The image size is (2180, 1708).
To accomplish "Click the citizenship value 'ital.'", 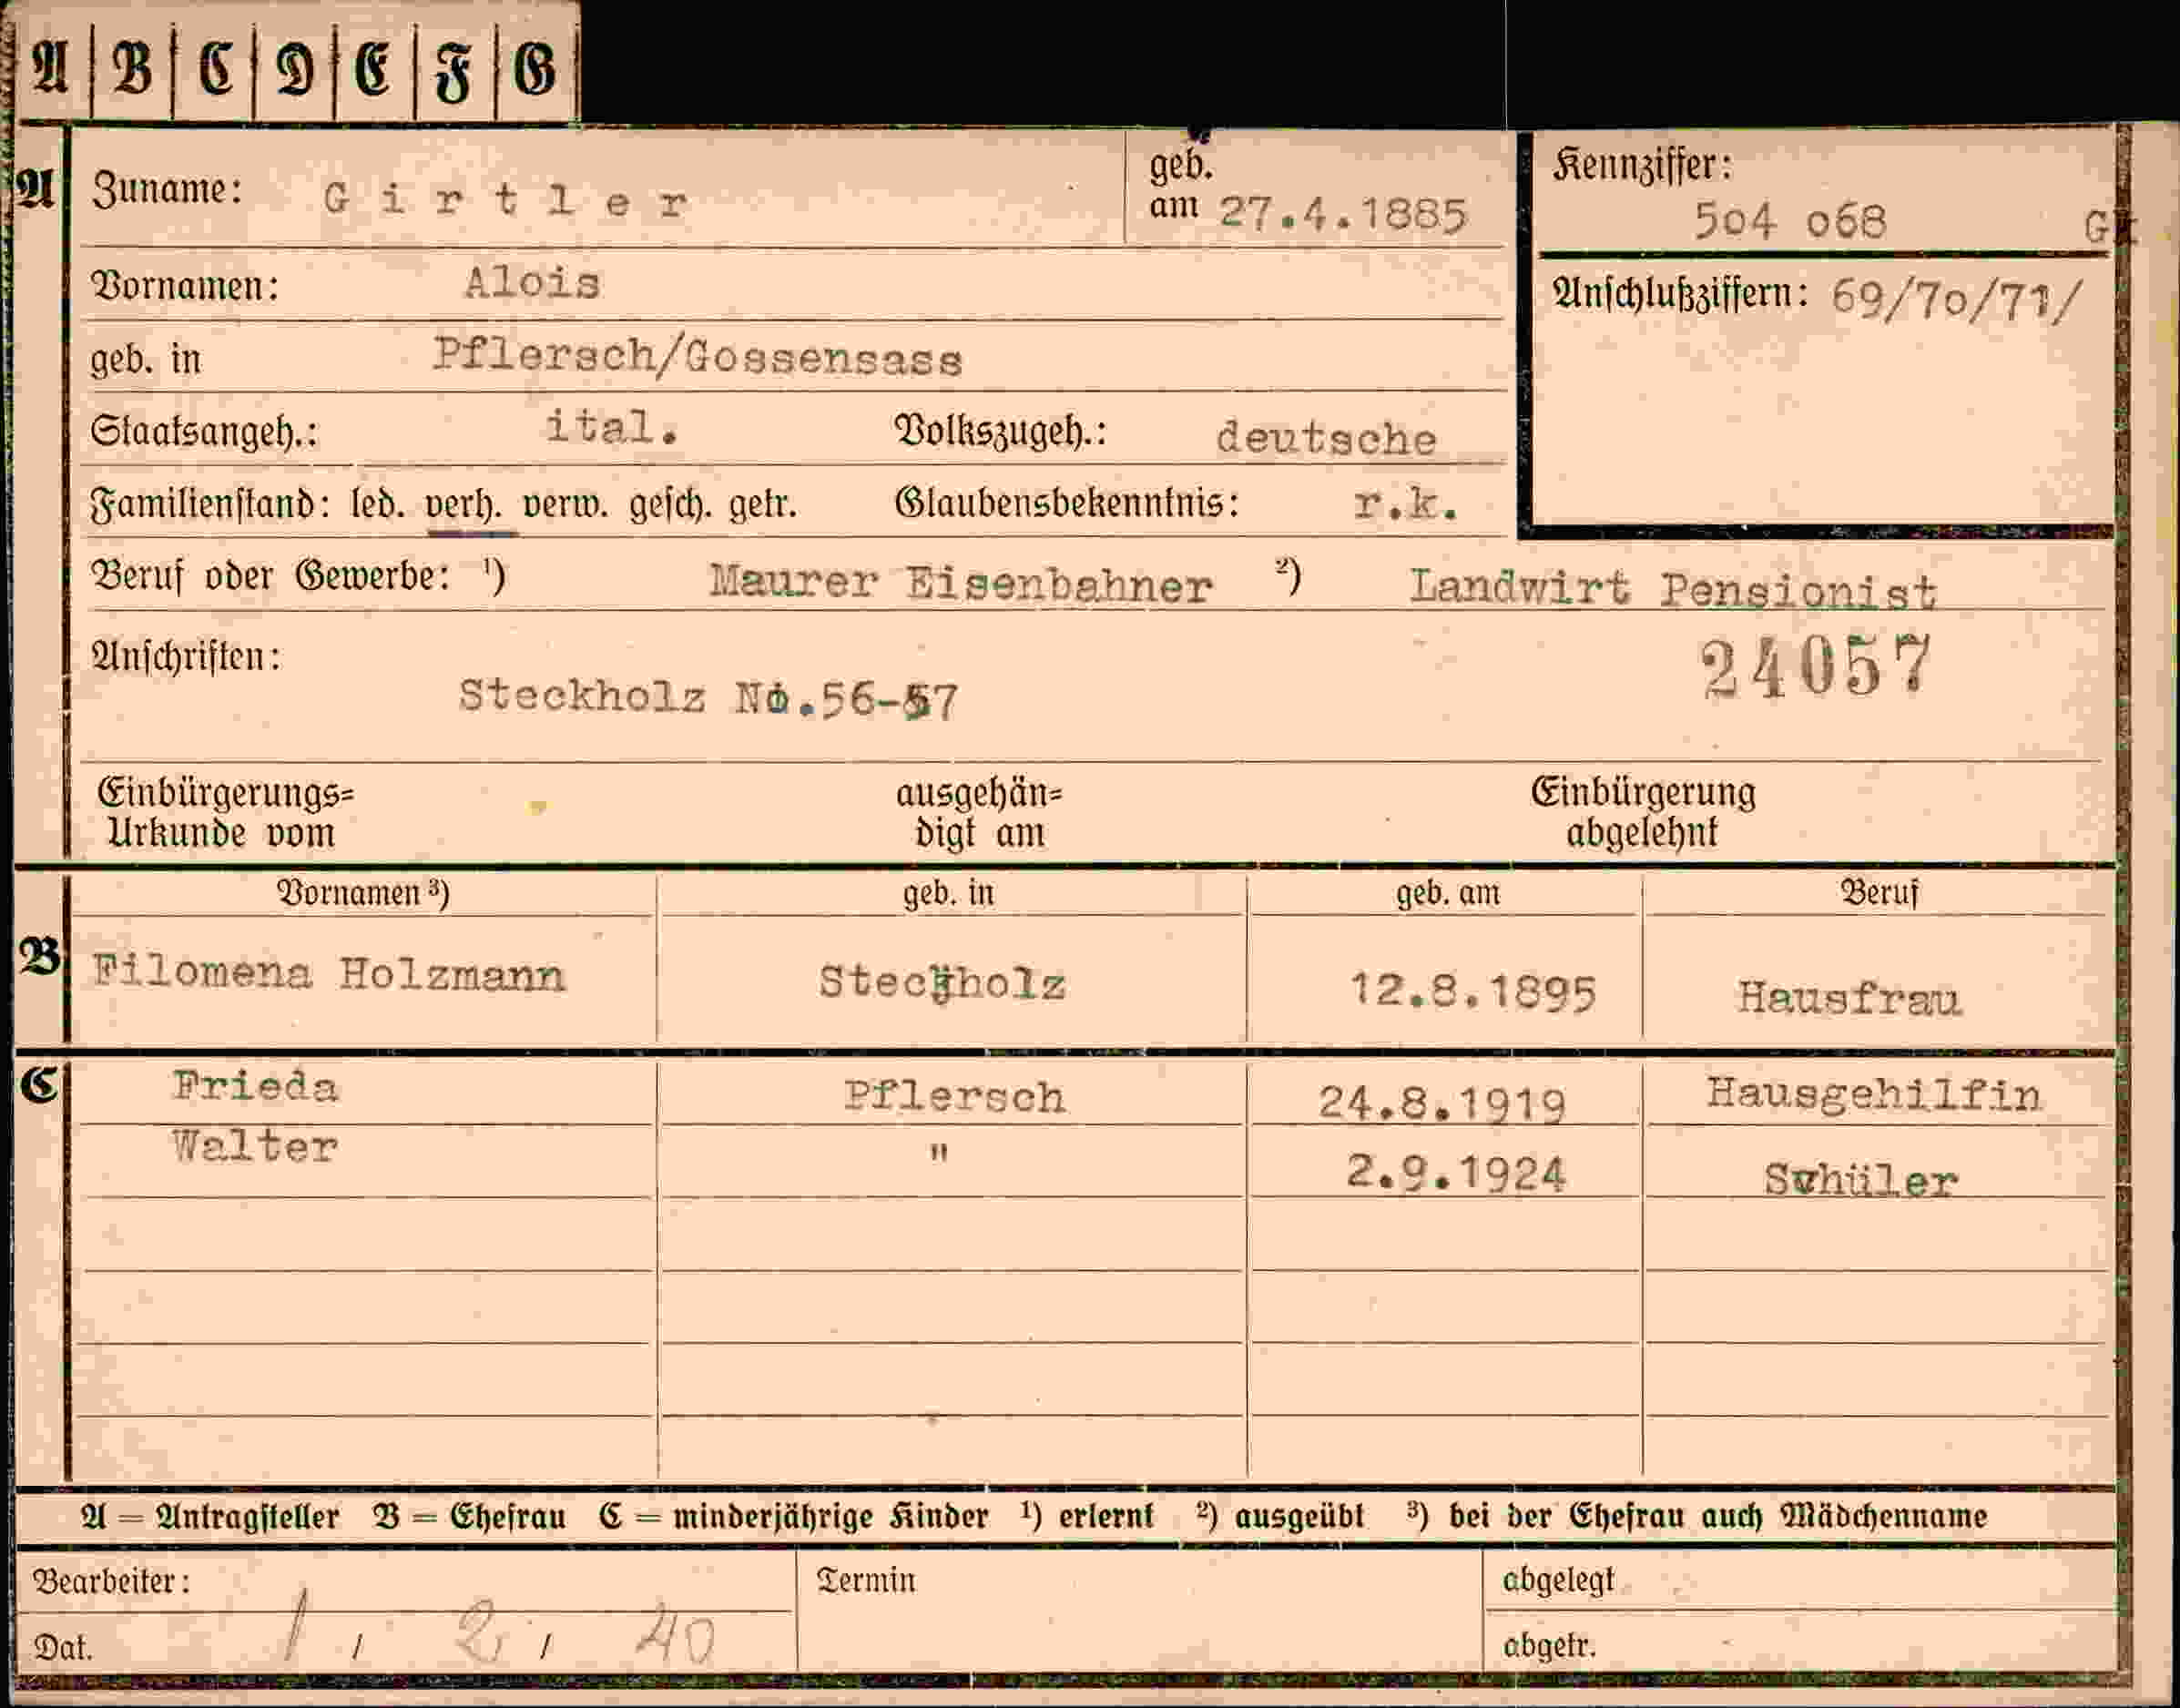I will pyautogui.click(x=612, y=427).
